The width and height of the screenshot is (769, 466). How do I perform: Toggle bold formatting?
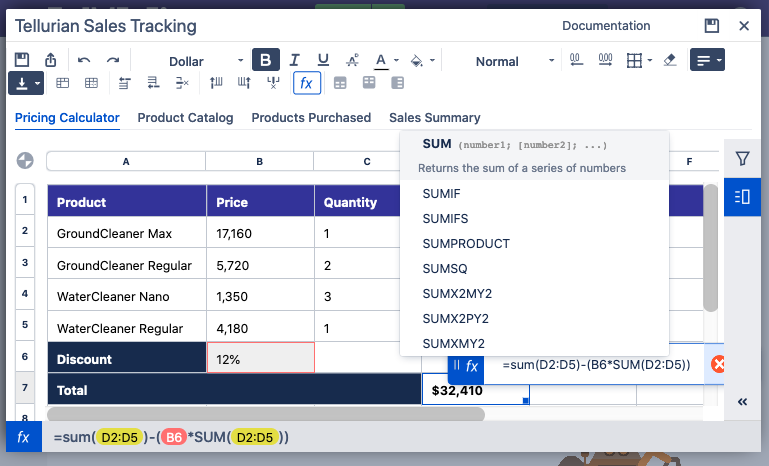click(x=266, y=60)
